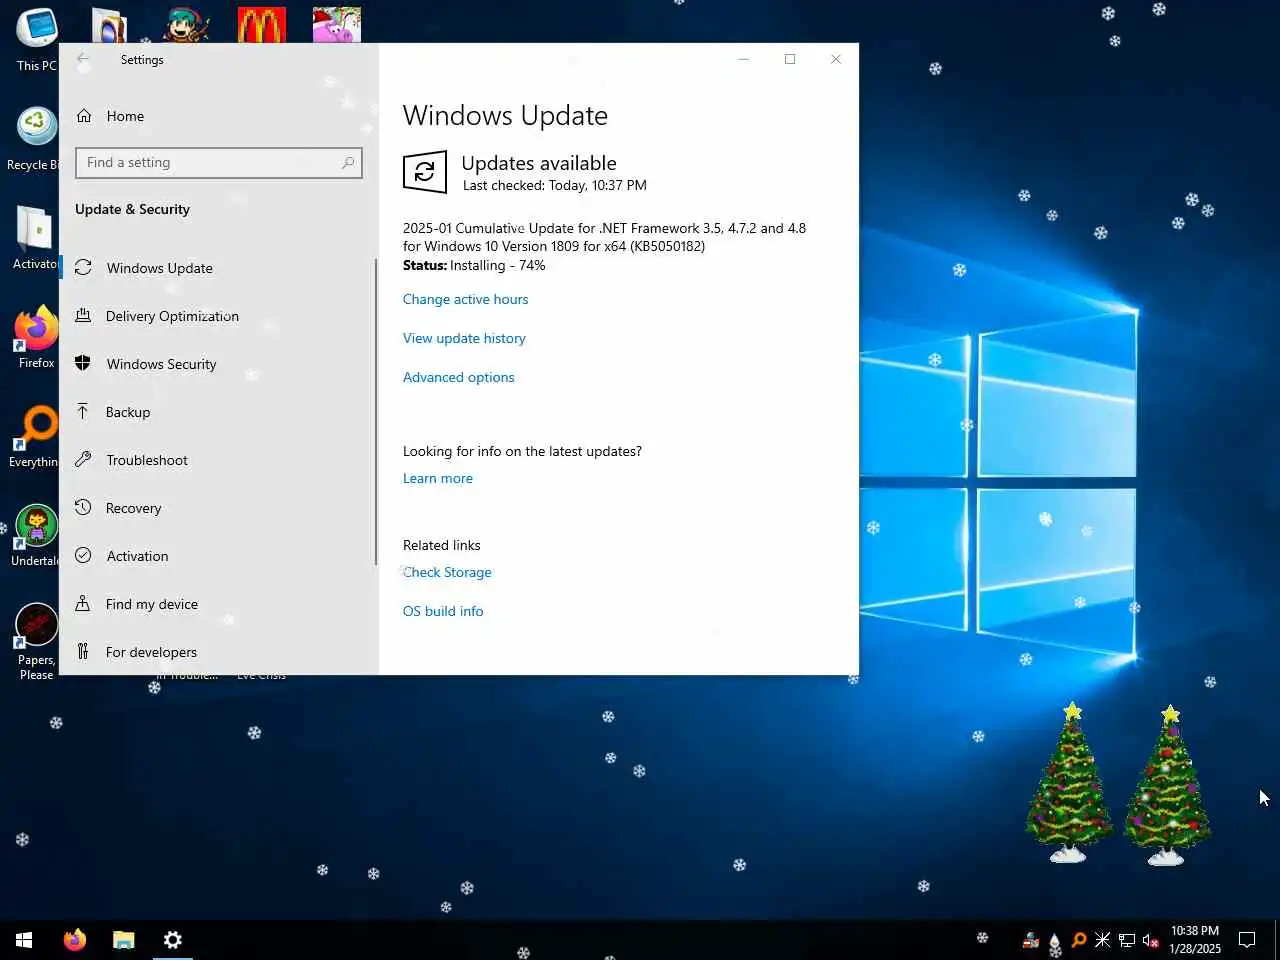
Task: Click Last checked: Today, 10:37 PM text
Action: (555, 185)
